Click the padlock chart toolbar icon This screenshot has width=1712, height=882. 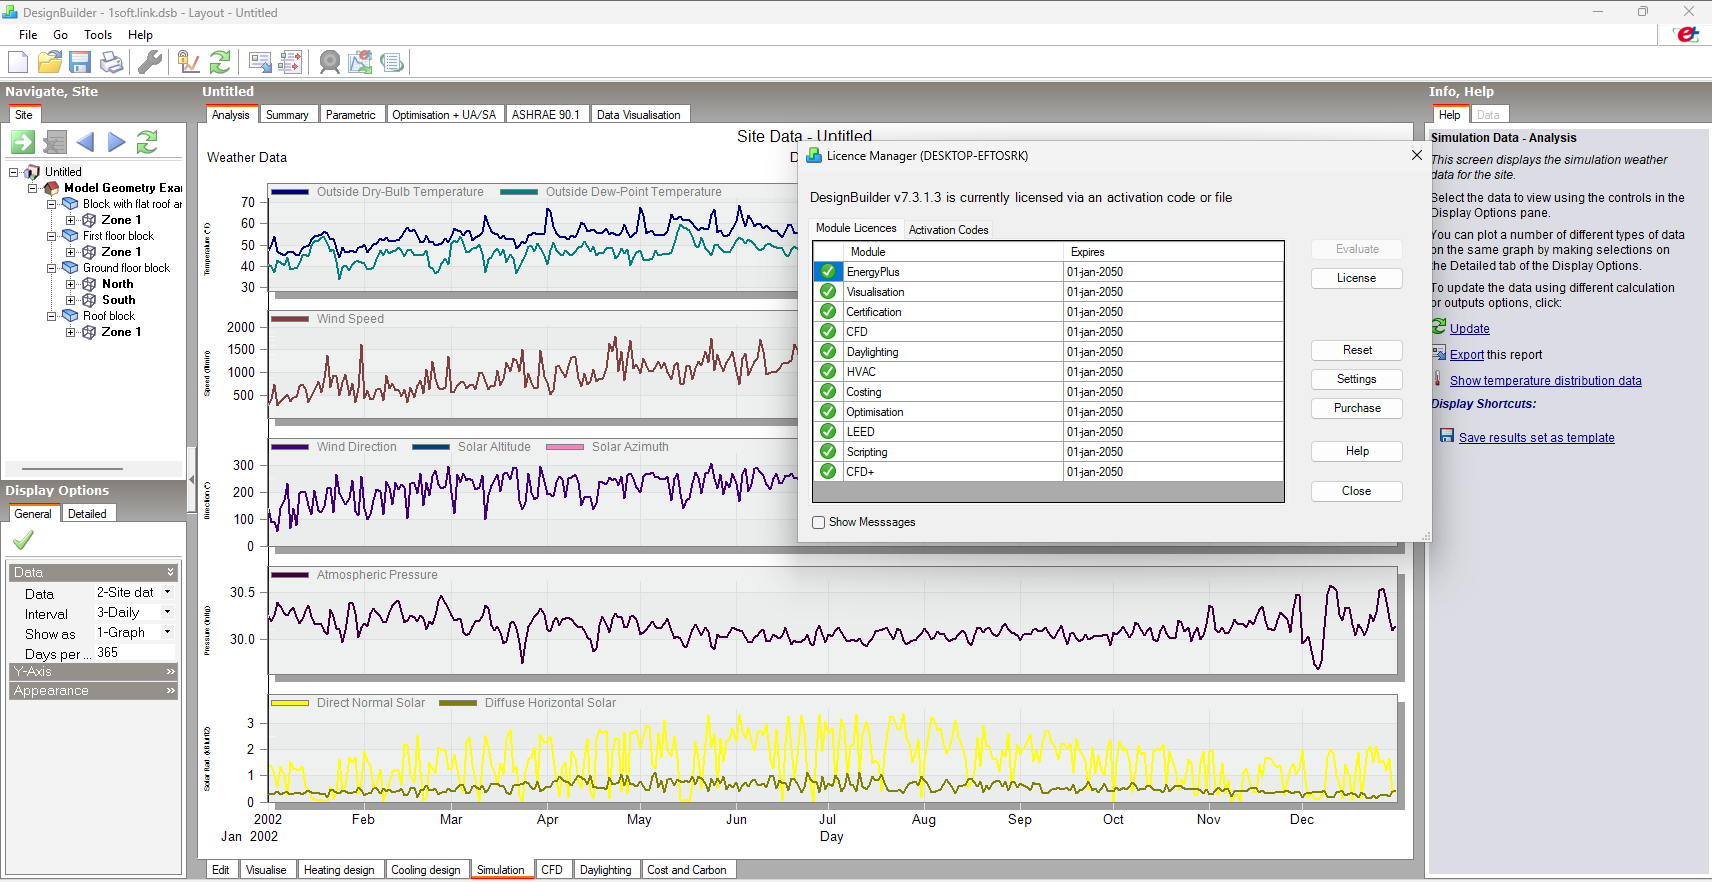(189, 62)
